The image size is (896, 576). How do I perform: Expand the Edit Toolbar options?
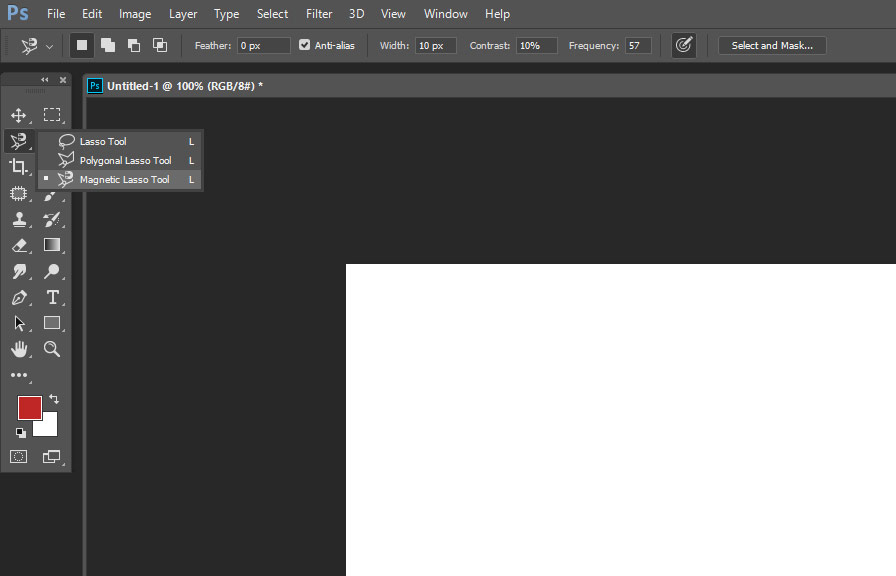click(19, 375)
